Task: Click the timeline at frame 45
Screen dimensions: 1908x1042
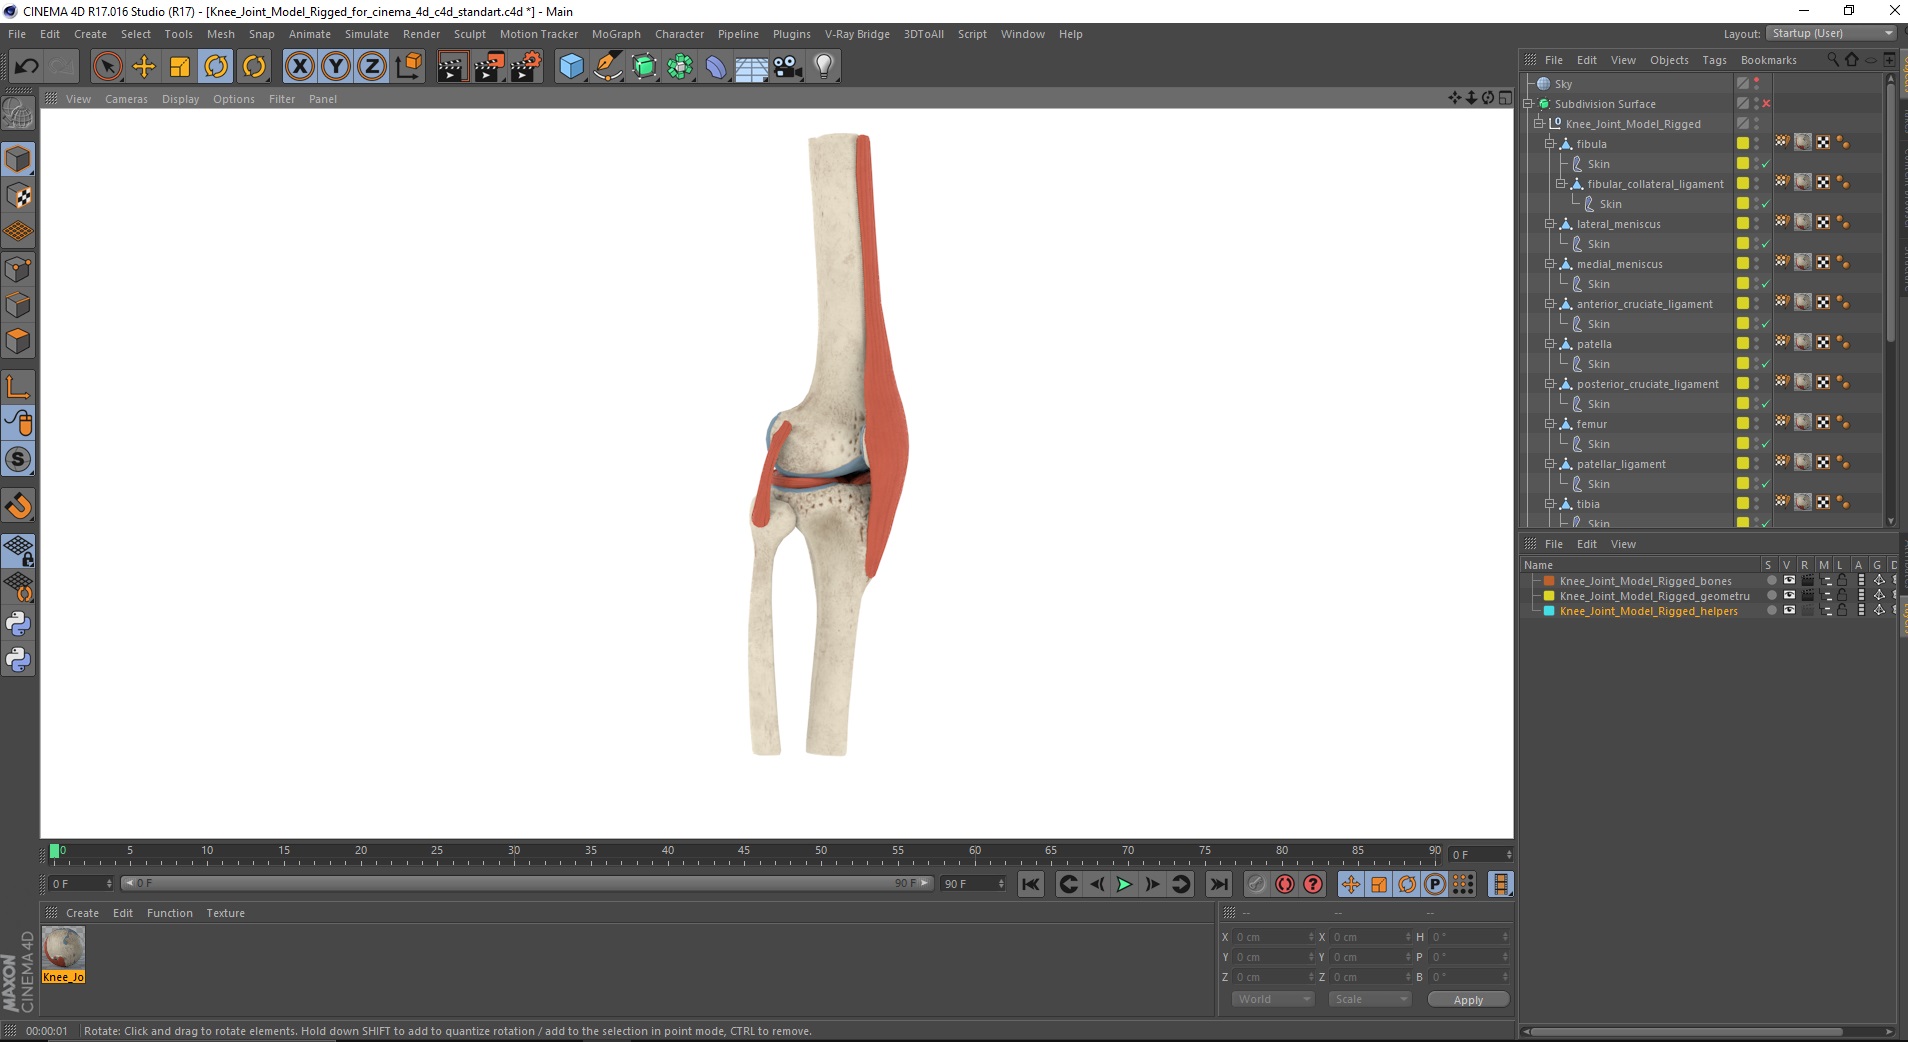Action: 744,853
